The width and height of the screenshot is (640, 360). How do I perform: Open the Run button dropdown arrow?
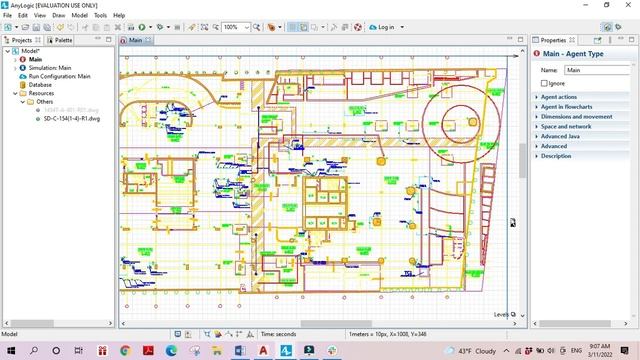(151, 27)
